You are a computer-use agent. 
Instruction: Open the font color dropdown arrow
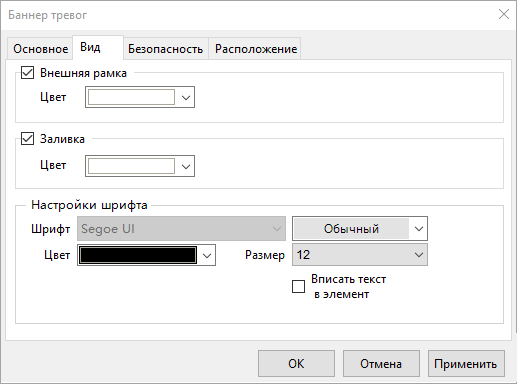click(207, 255)
